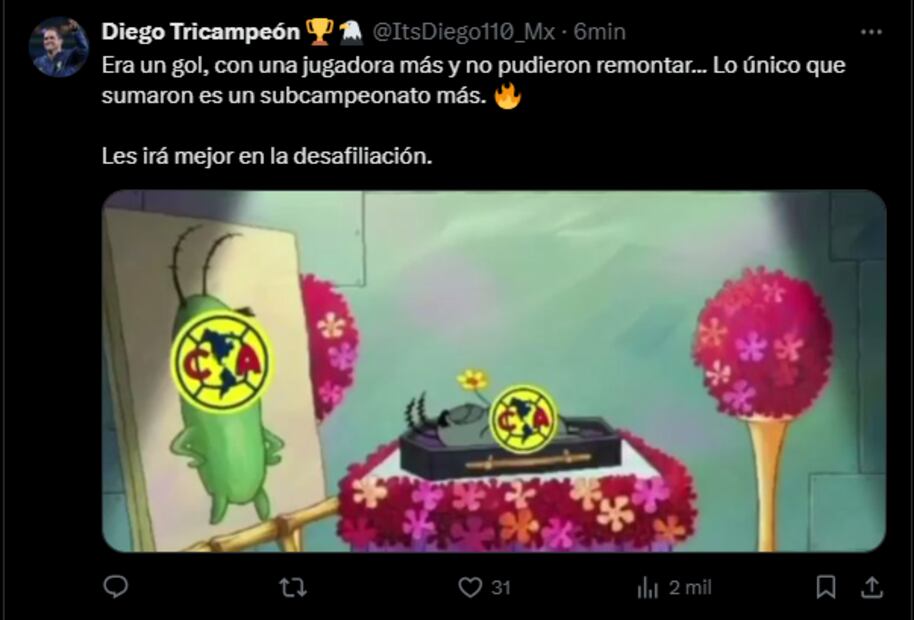Click the eagle emoji beside the name
The width and height of the screenshot is (914, 620).
351,31
